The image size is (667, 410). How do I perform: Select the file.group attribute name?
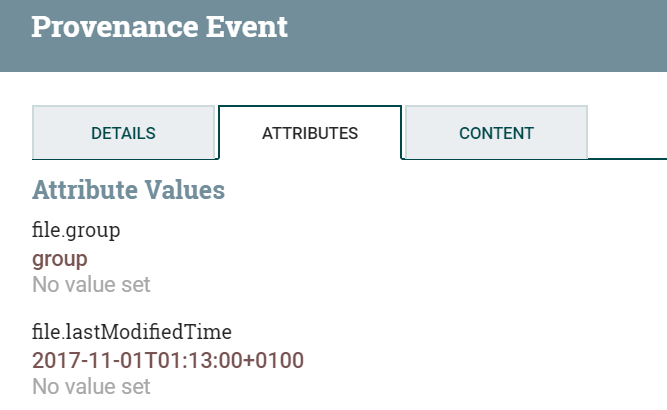pyautogui.click(x=76, y=231)
